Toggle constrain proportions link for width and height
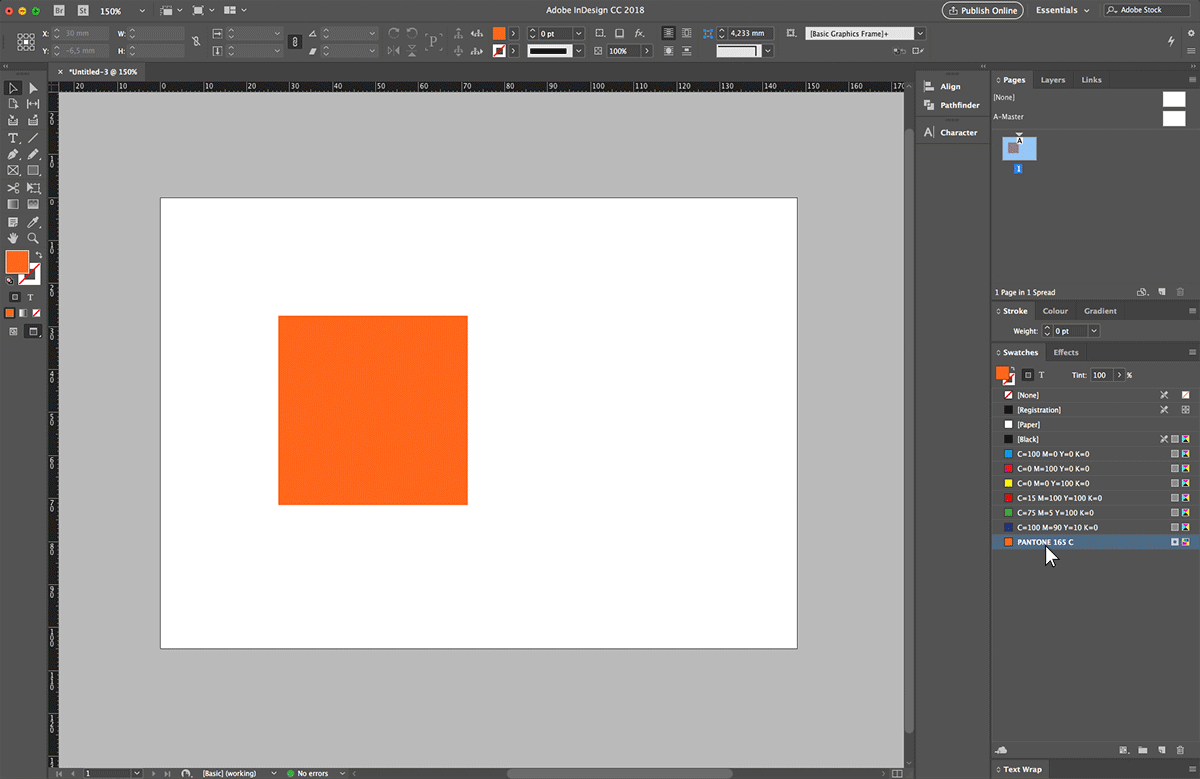 (x=196, y=41)
